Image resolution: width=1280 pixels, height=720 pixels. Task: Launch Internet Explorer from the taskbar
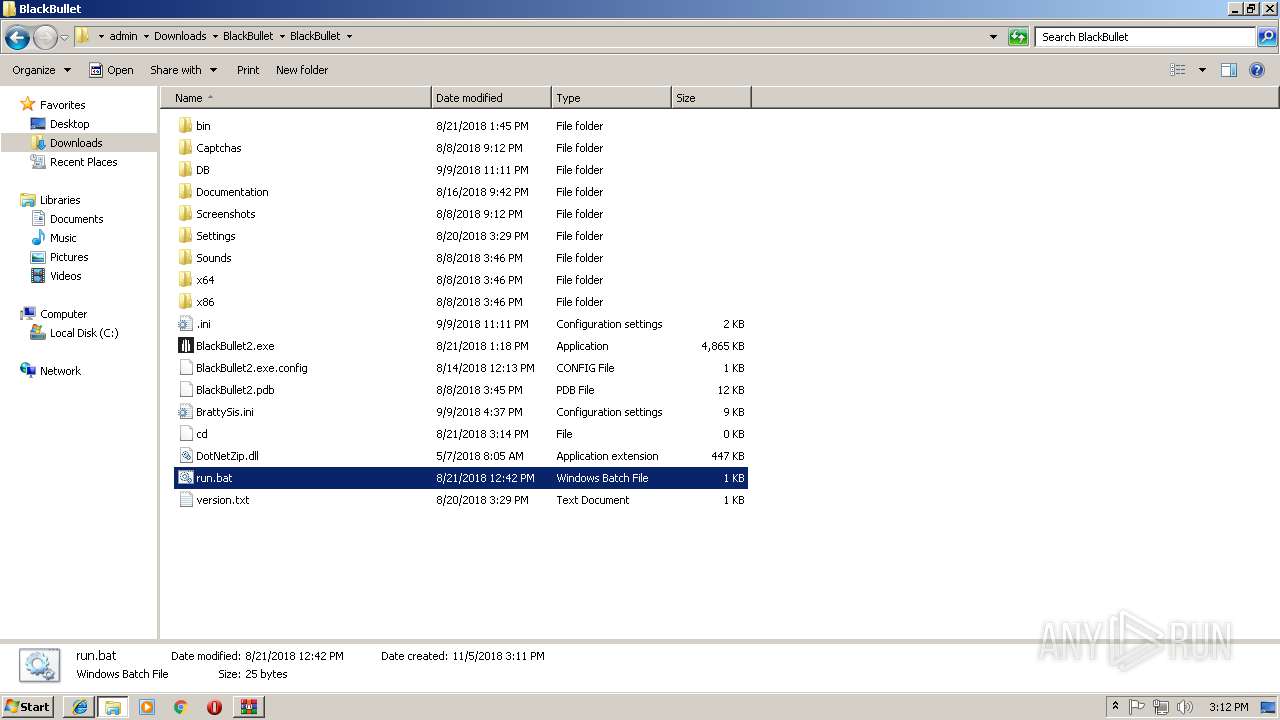79,707
